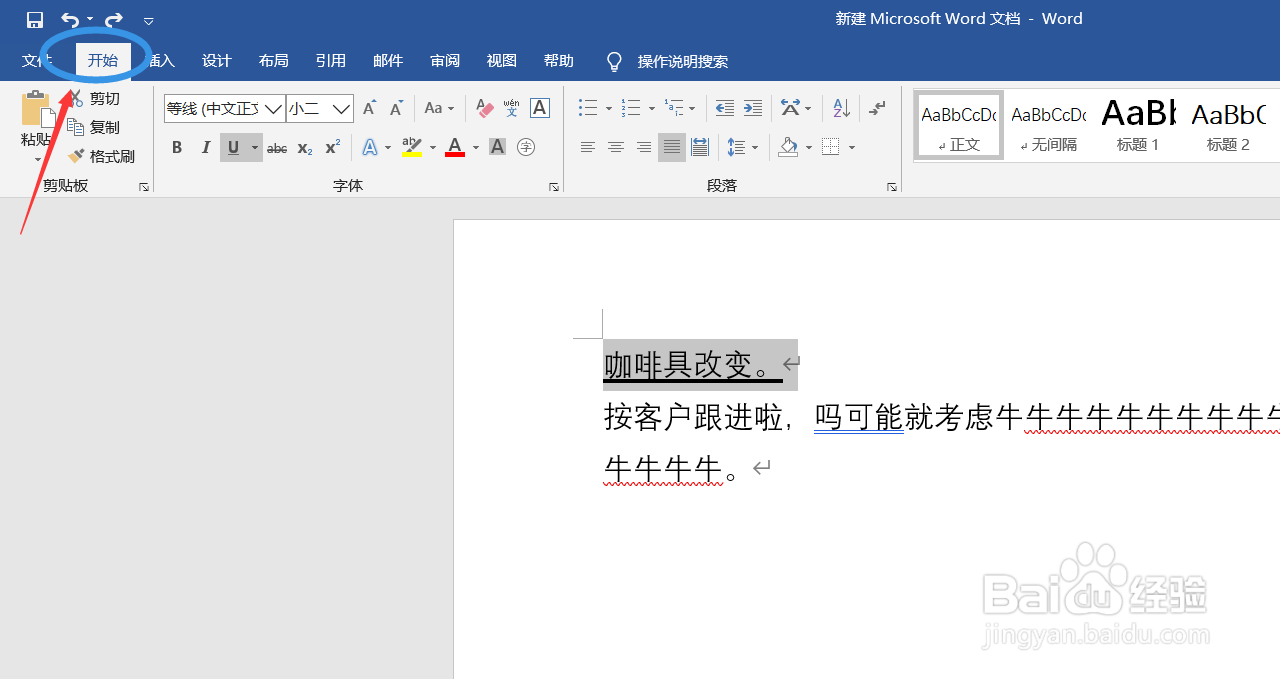Increase the paragraph indent
Image resolution: width=1280 pixels, height=679 pixels.
(x=752, y=108)
